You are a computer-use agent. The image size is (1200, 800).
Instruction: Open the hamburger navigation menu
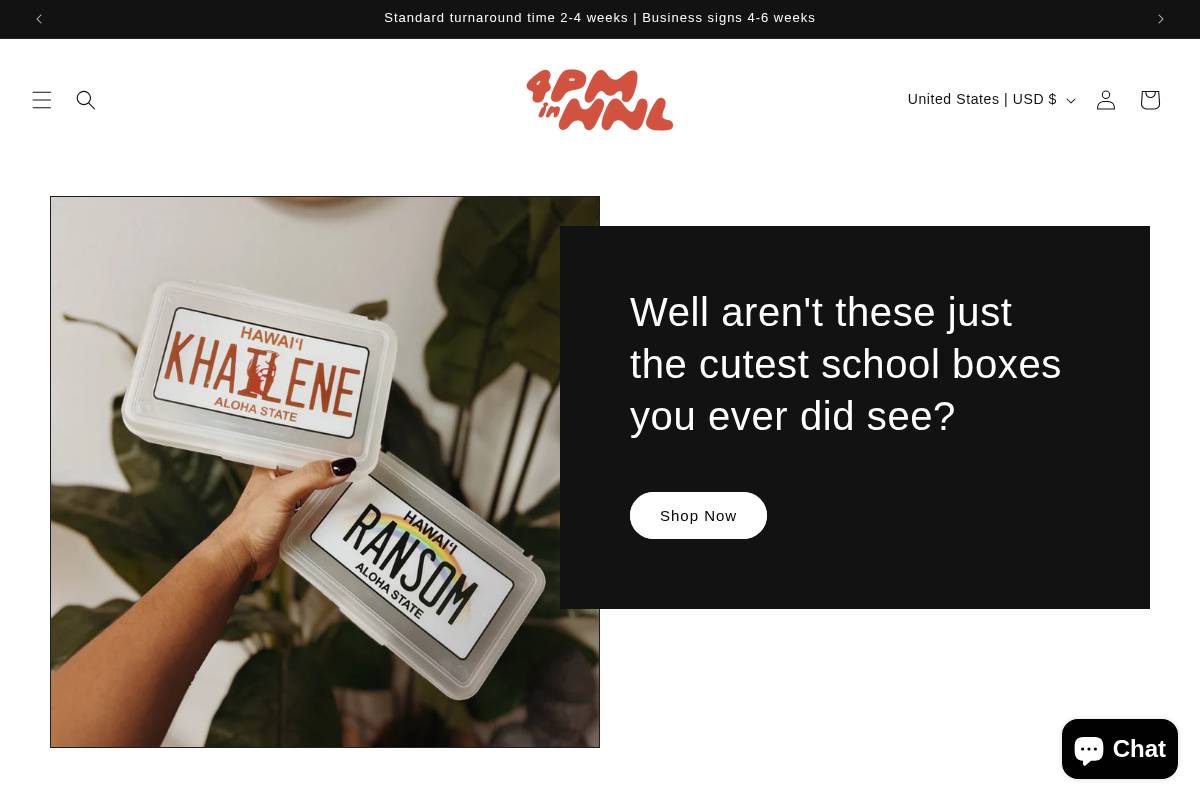(42, 100)
